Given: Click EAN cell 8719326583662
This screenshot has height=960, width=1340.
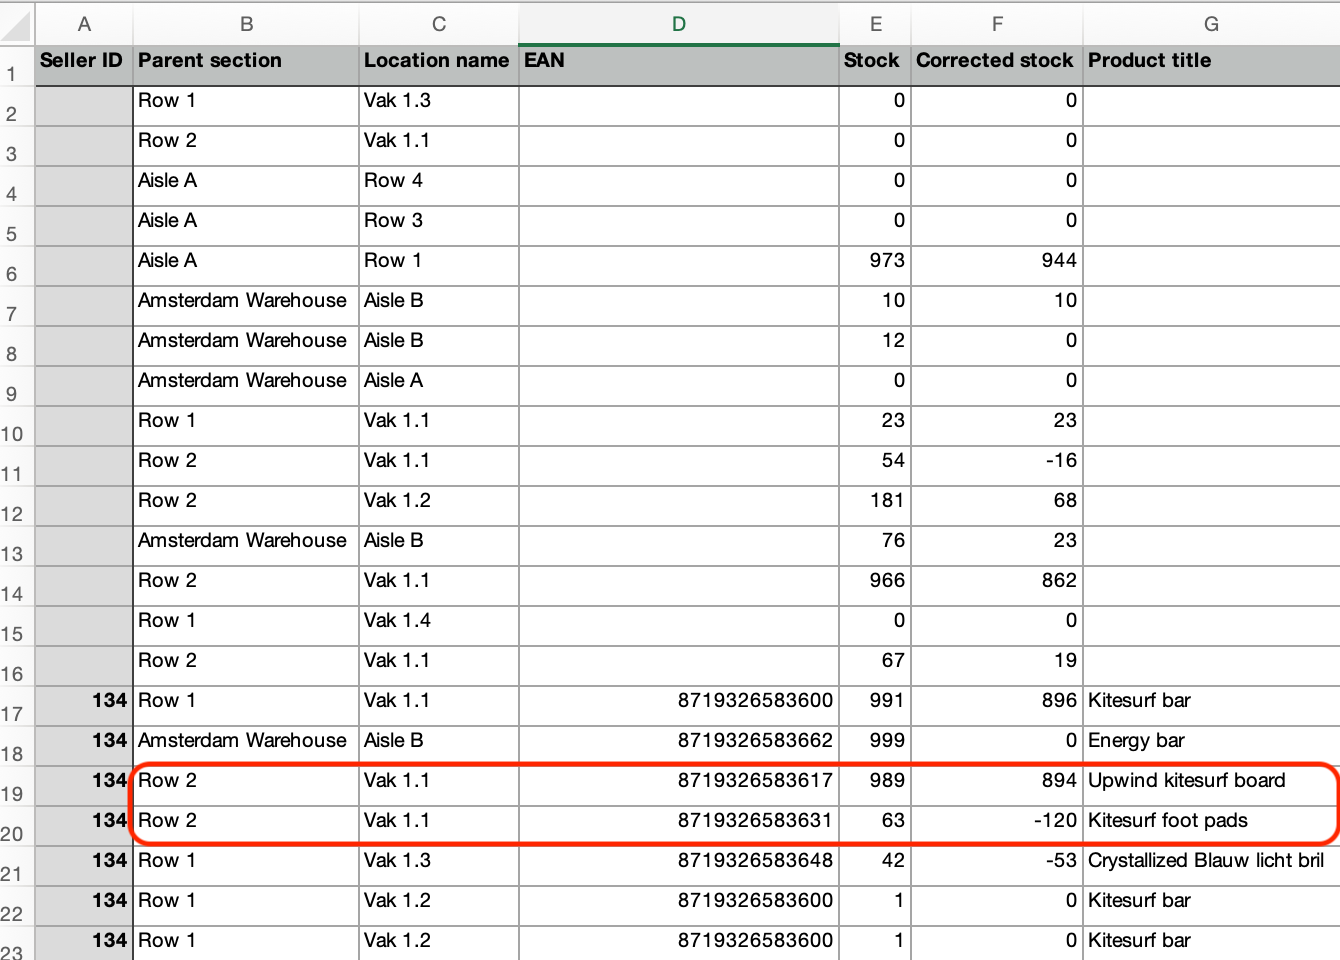Looking at the screenshot, I should [679, 746].
